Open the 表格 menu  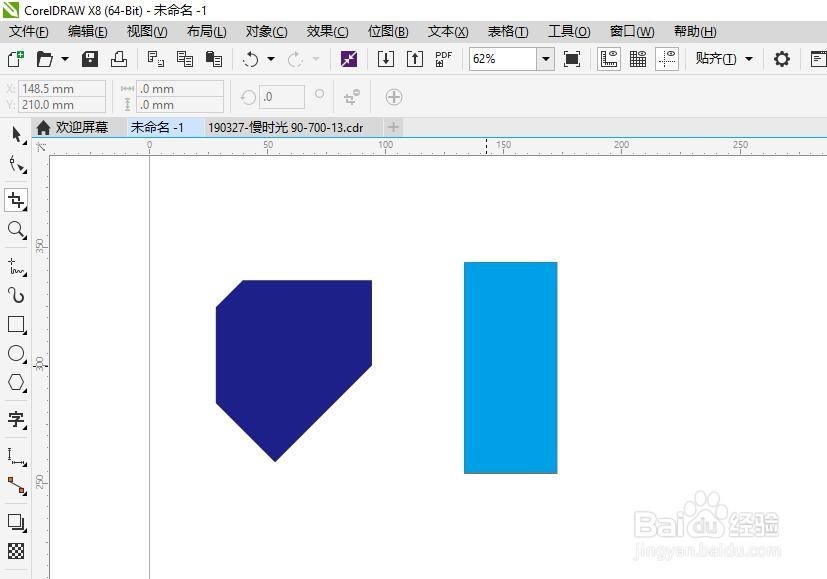tap(508, 32)
